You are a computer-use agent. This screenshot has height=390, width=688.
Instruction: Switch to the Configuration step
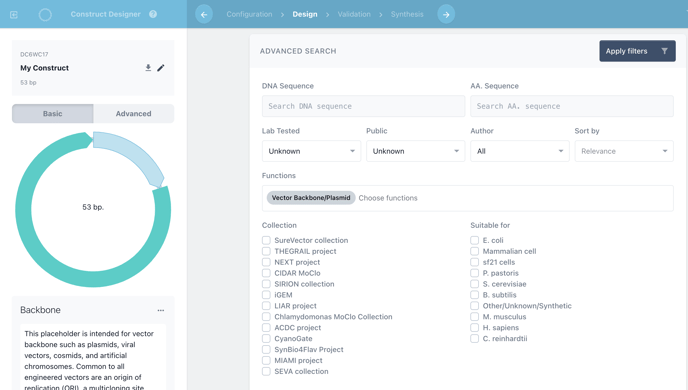pos(249,14)
